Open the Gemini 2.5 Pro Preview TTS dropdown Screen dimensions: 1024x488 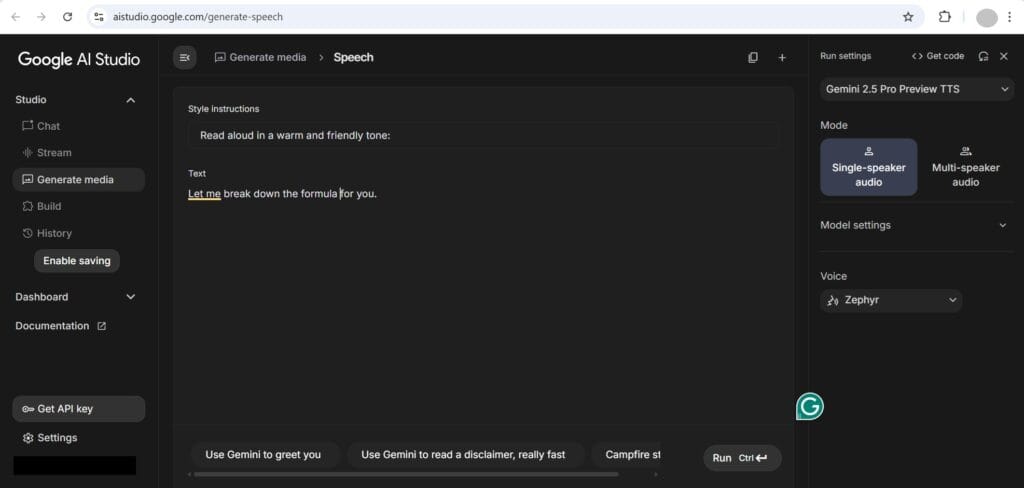pos(918,89)
